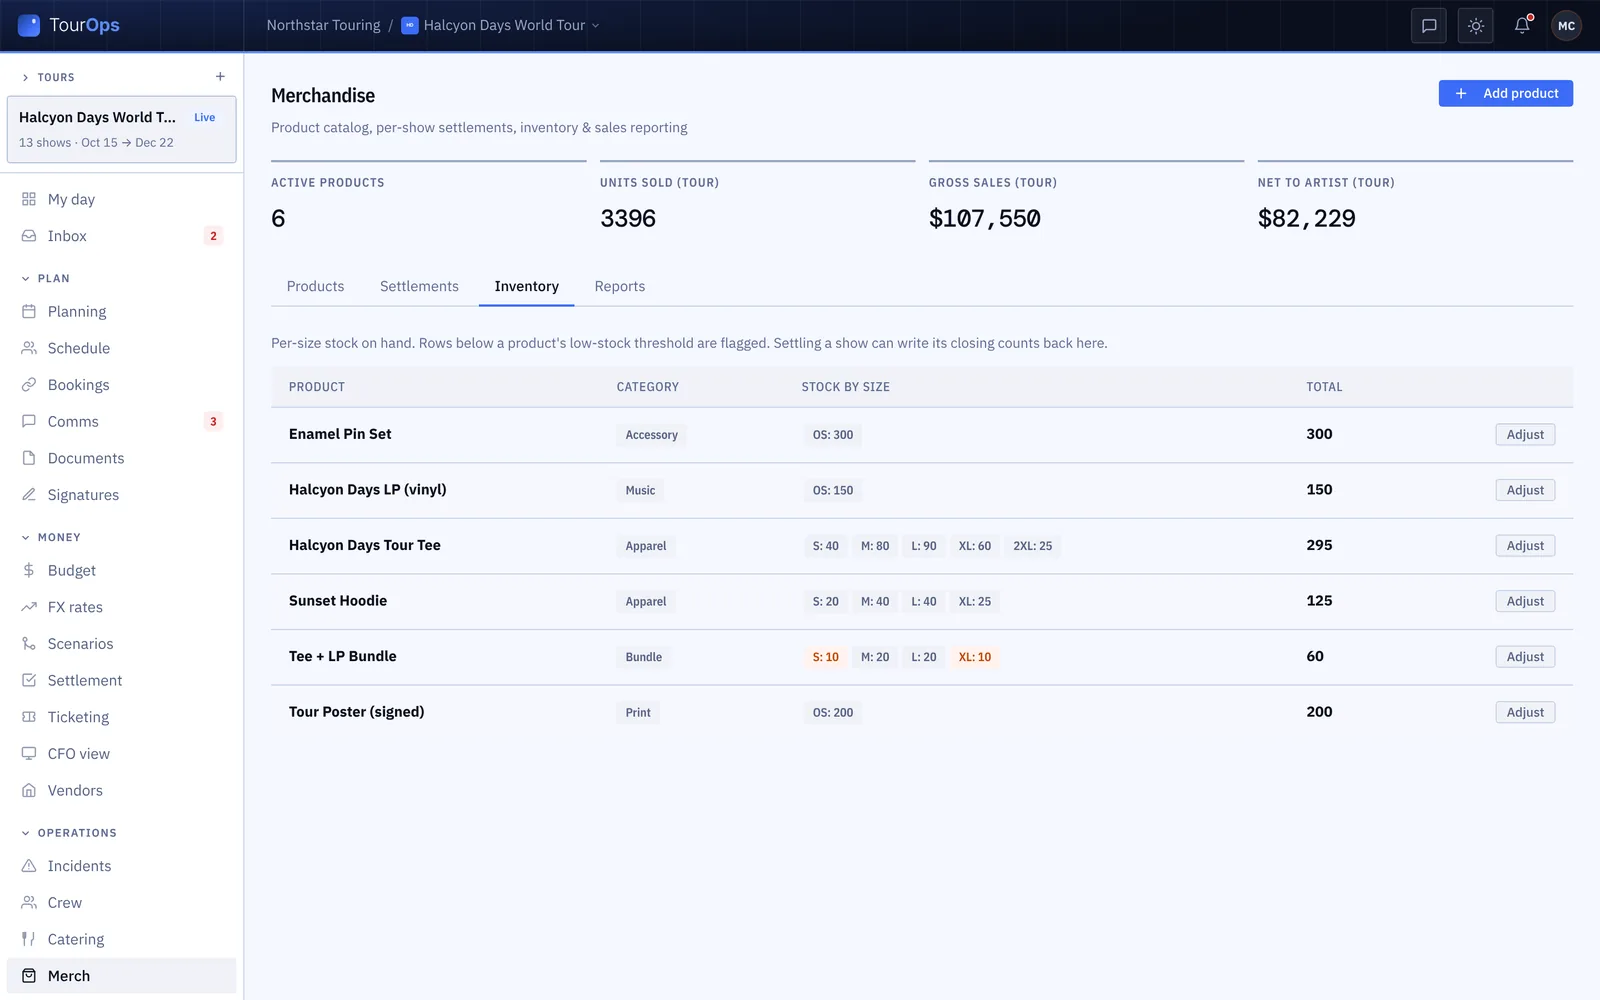Adjust stock for Tour Poster (signed)

1525,713
